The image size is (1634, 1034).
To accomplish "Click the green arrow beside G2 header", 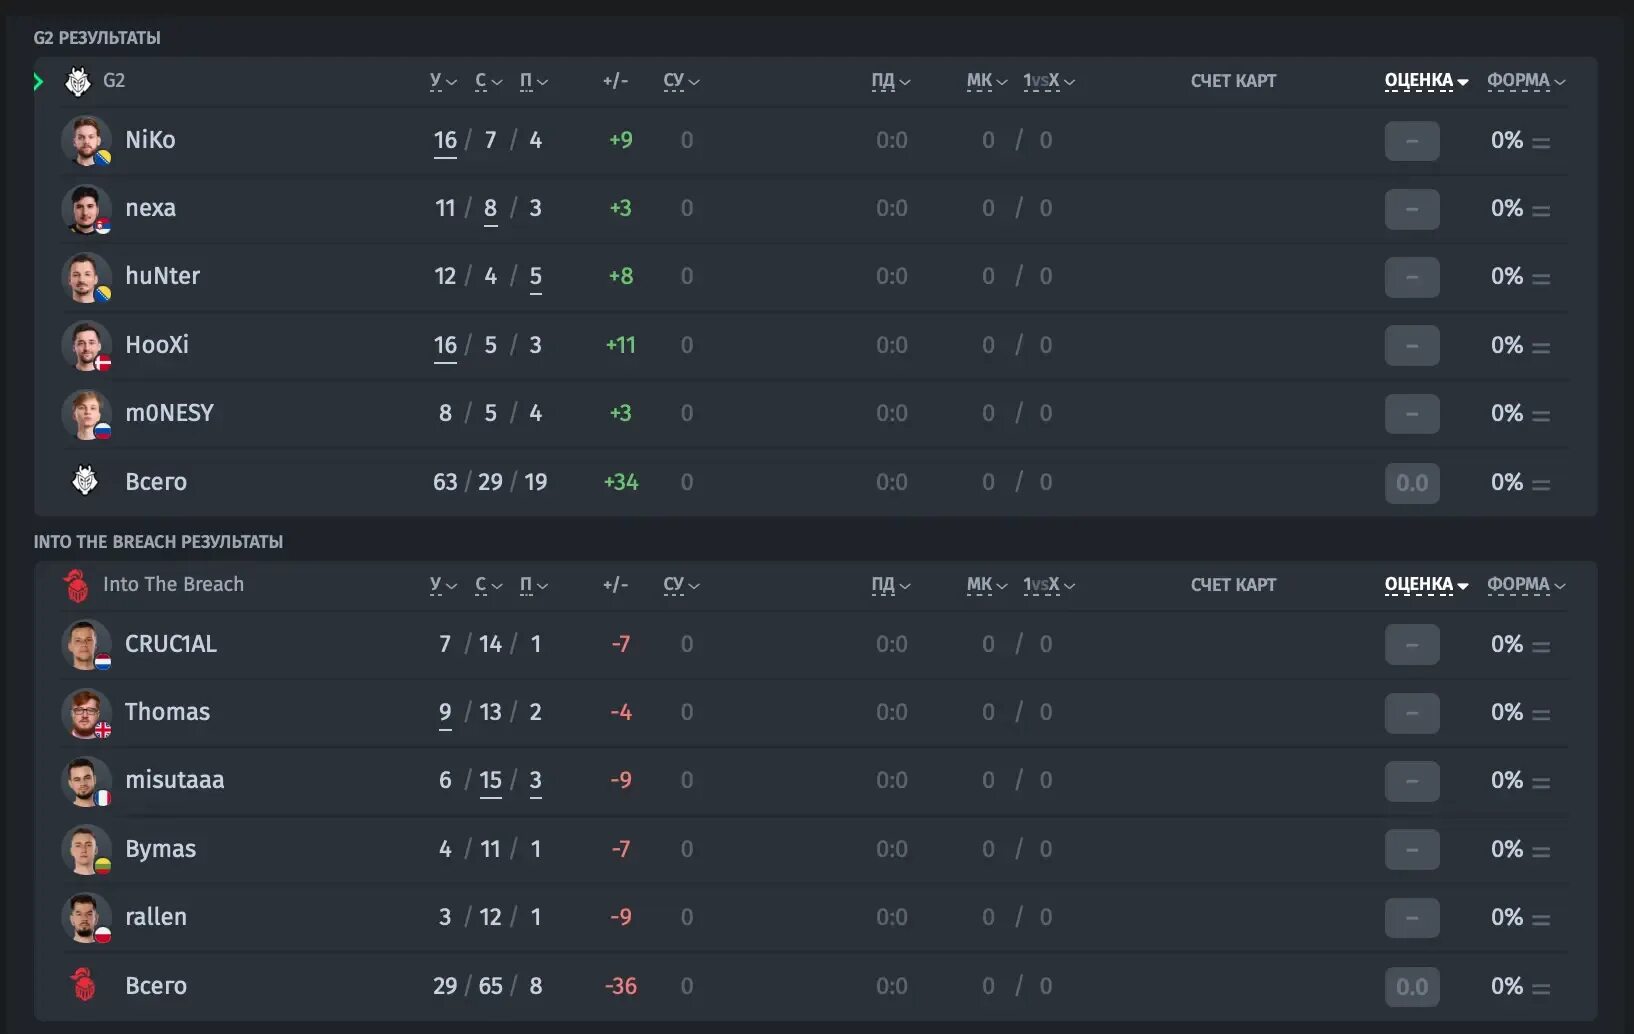I will [x=39, y=81].
